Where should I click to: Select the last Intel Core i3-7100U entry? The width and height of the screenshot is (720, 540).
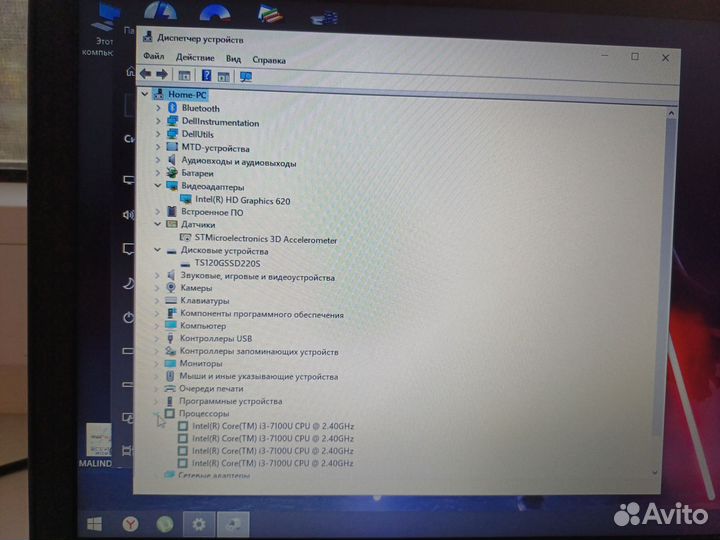click(273, 463)
